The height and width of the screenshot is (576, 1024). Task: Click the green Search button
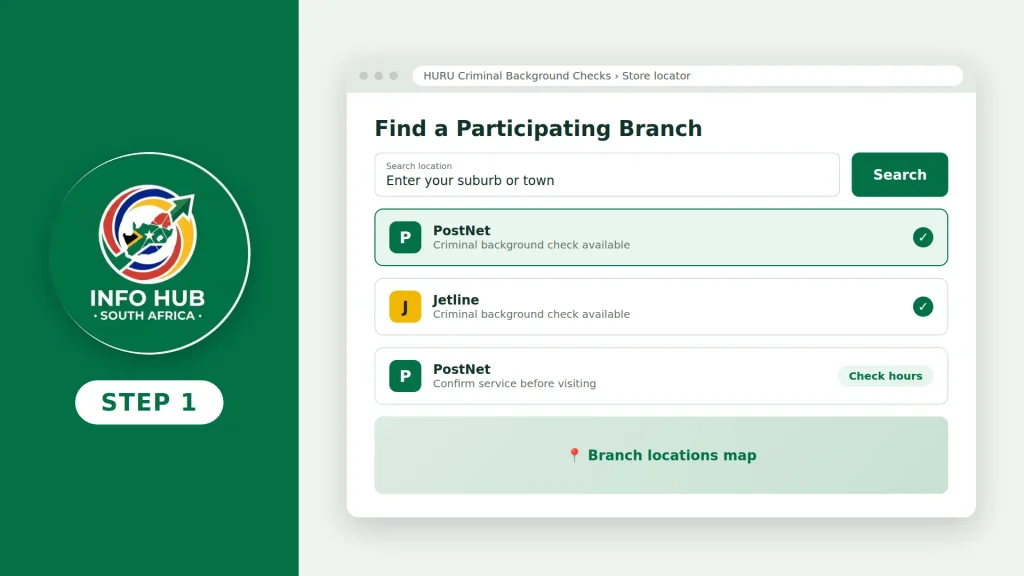point(899,174)
